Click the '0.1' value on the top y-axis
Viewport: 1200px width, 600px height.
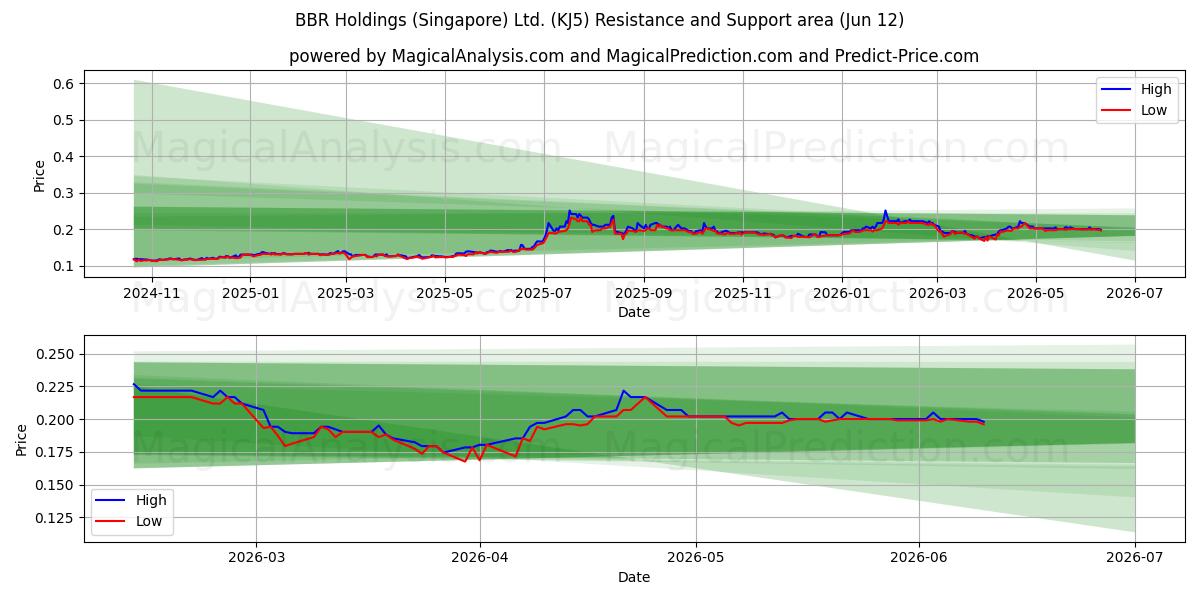(x=65, y=266)
